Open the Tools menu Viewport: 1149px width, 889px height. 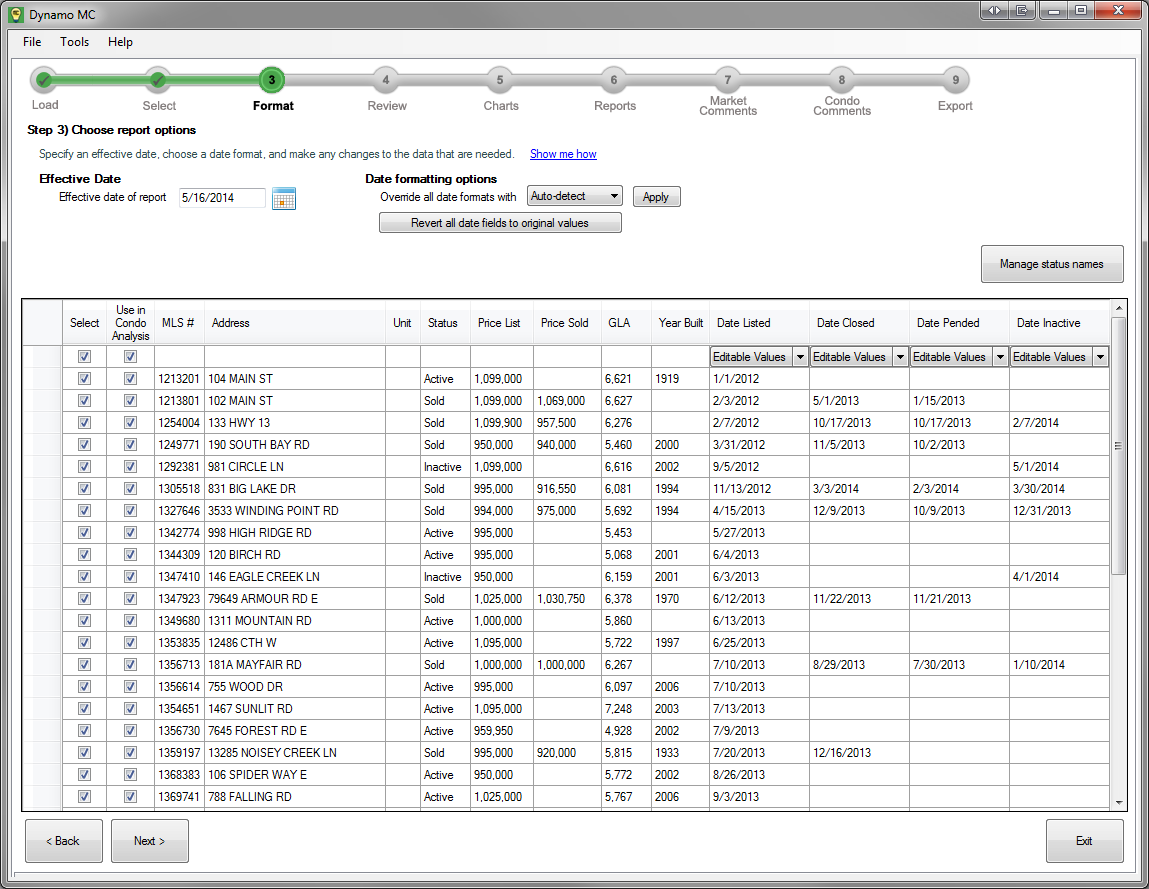pos(74,42)
